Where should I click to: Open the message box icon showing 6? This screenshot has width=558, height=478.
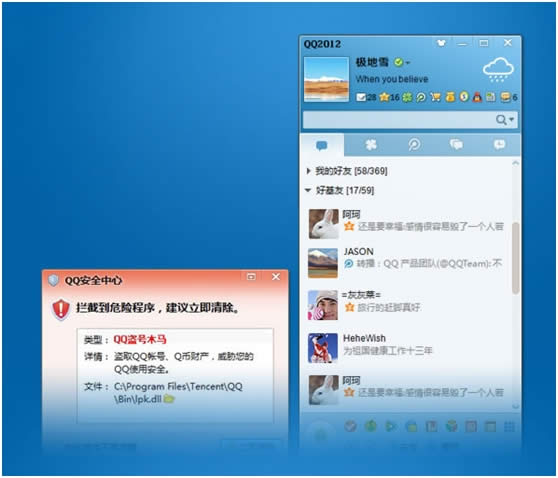click(509, 97)
